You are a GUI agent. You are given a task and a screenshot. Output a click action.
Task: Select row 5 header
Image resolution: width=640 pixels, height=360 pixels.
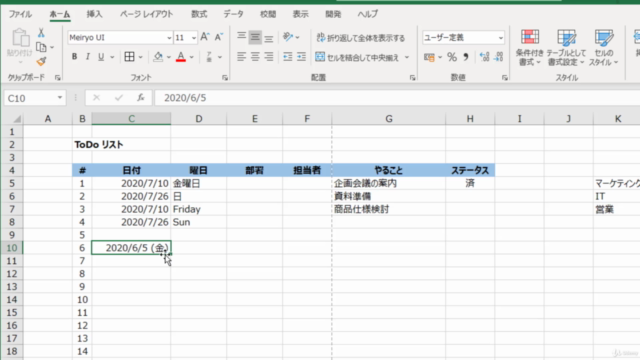12,183
